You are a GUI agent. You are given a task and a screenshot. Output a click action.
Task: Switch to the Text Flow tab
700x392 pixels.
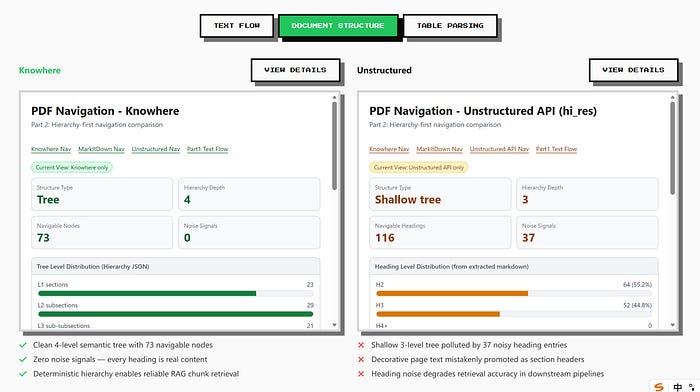(237, 26)
